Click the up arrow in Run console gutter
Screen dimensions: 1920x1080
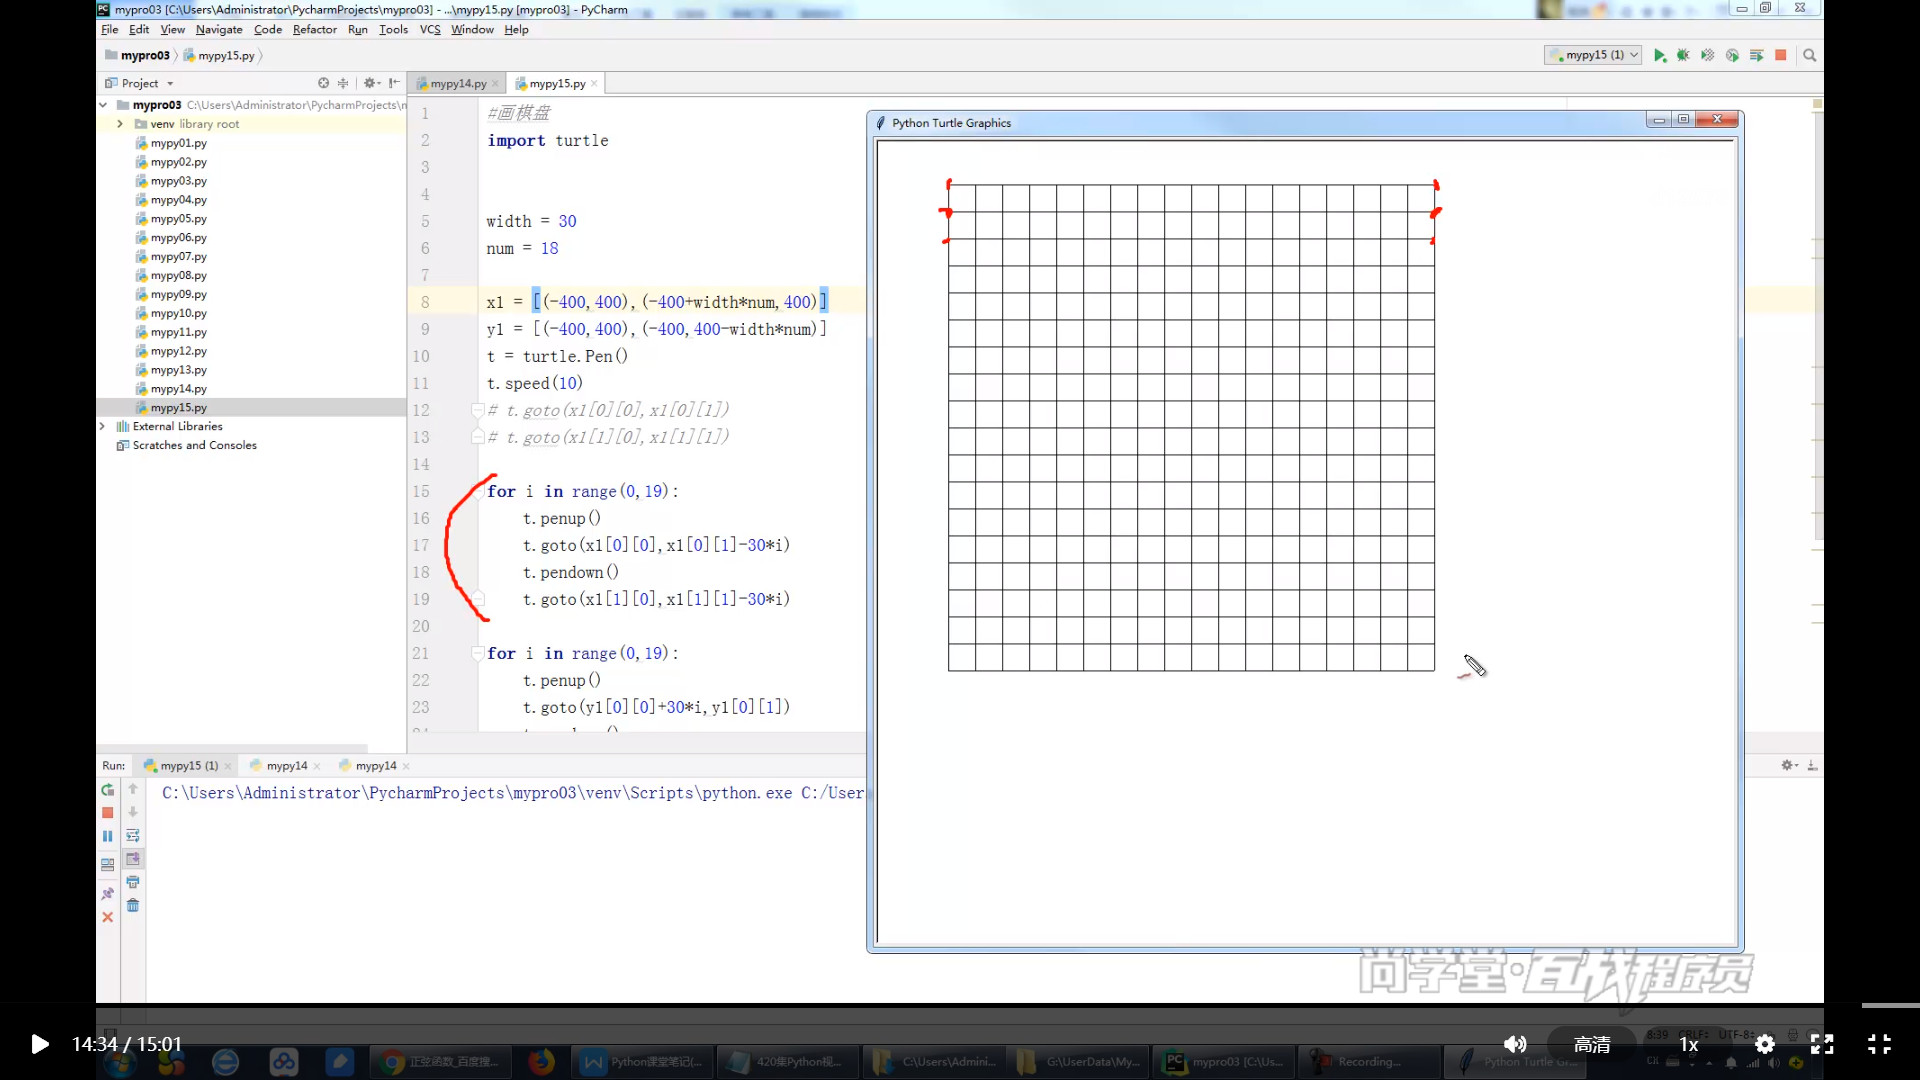133,789
